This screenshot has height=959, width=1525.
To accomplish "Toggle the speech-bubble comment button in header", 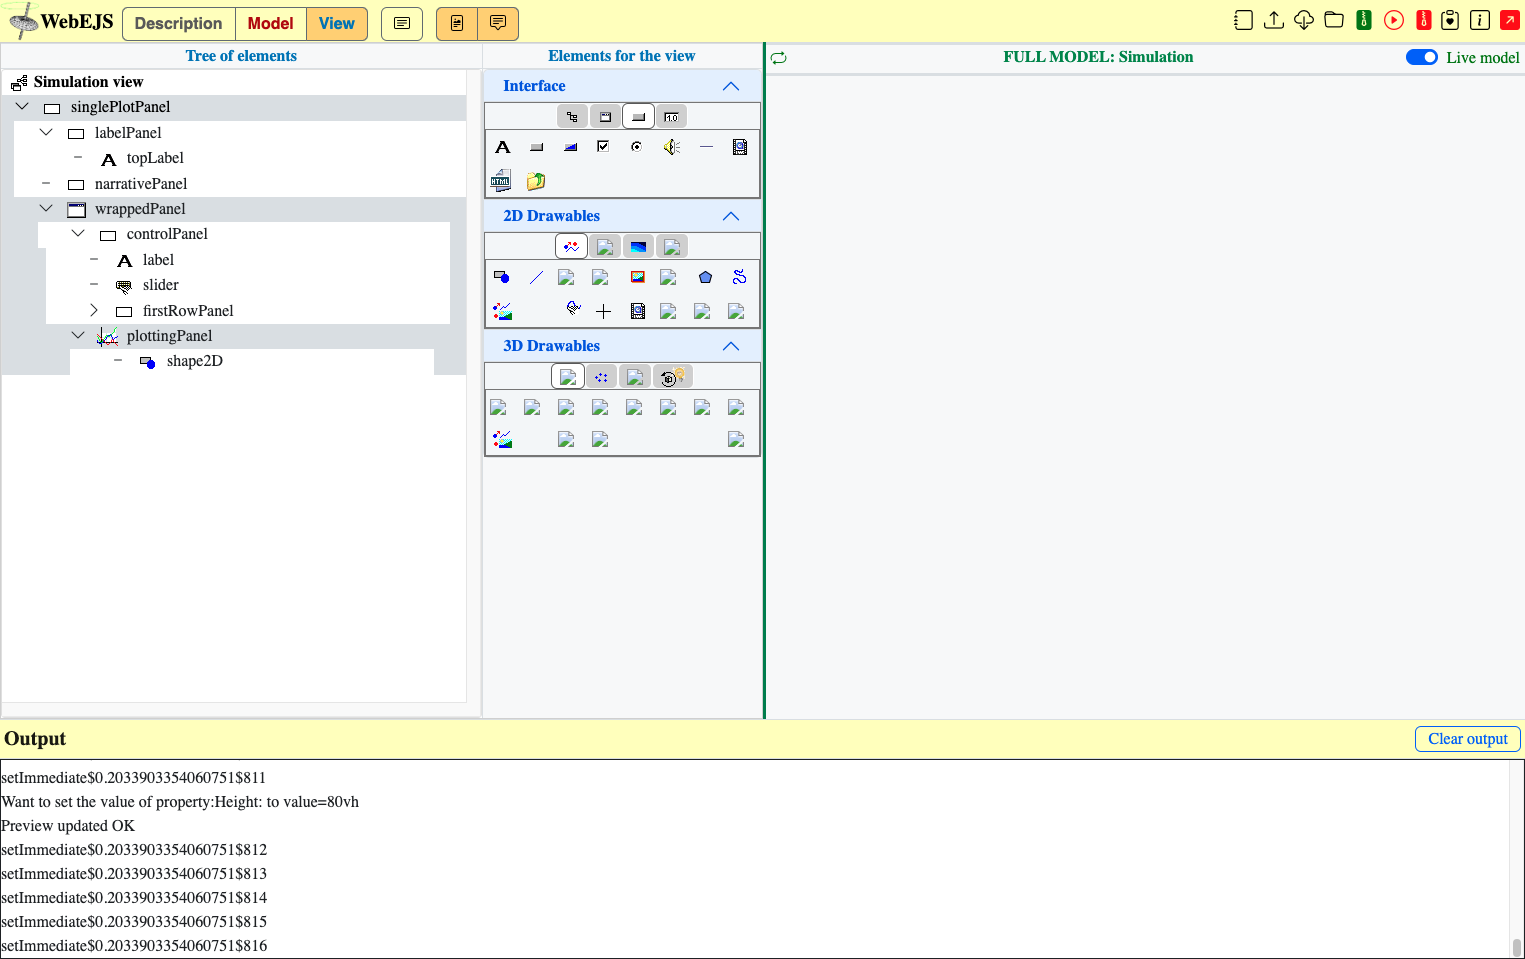I will 498,23.
